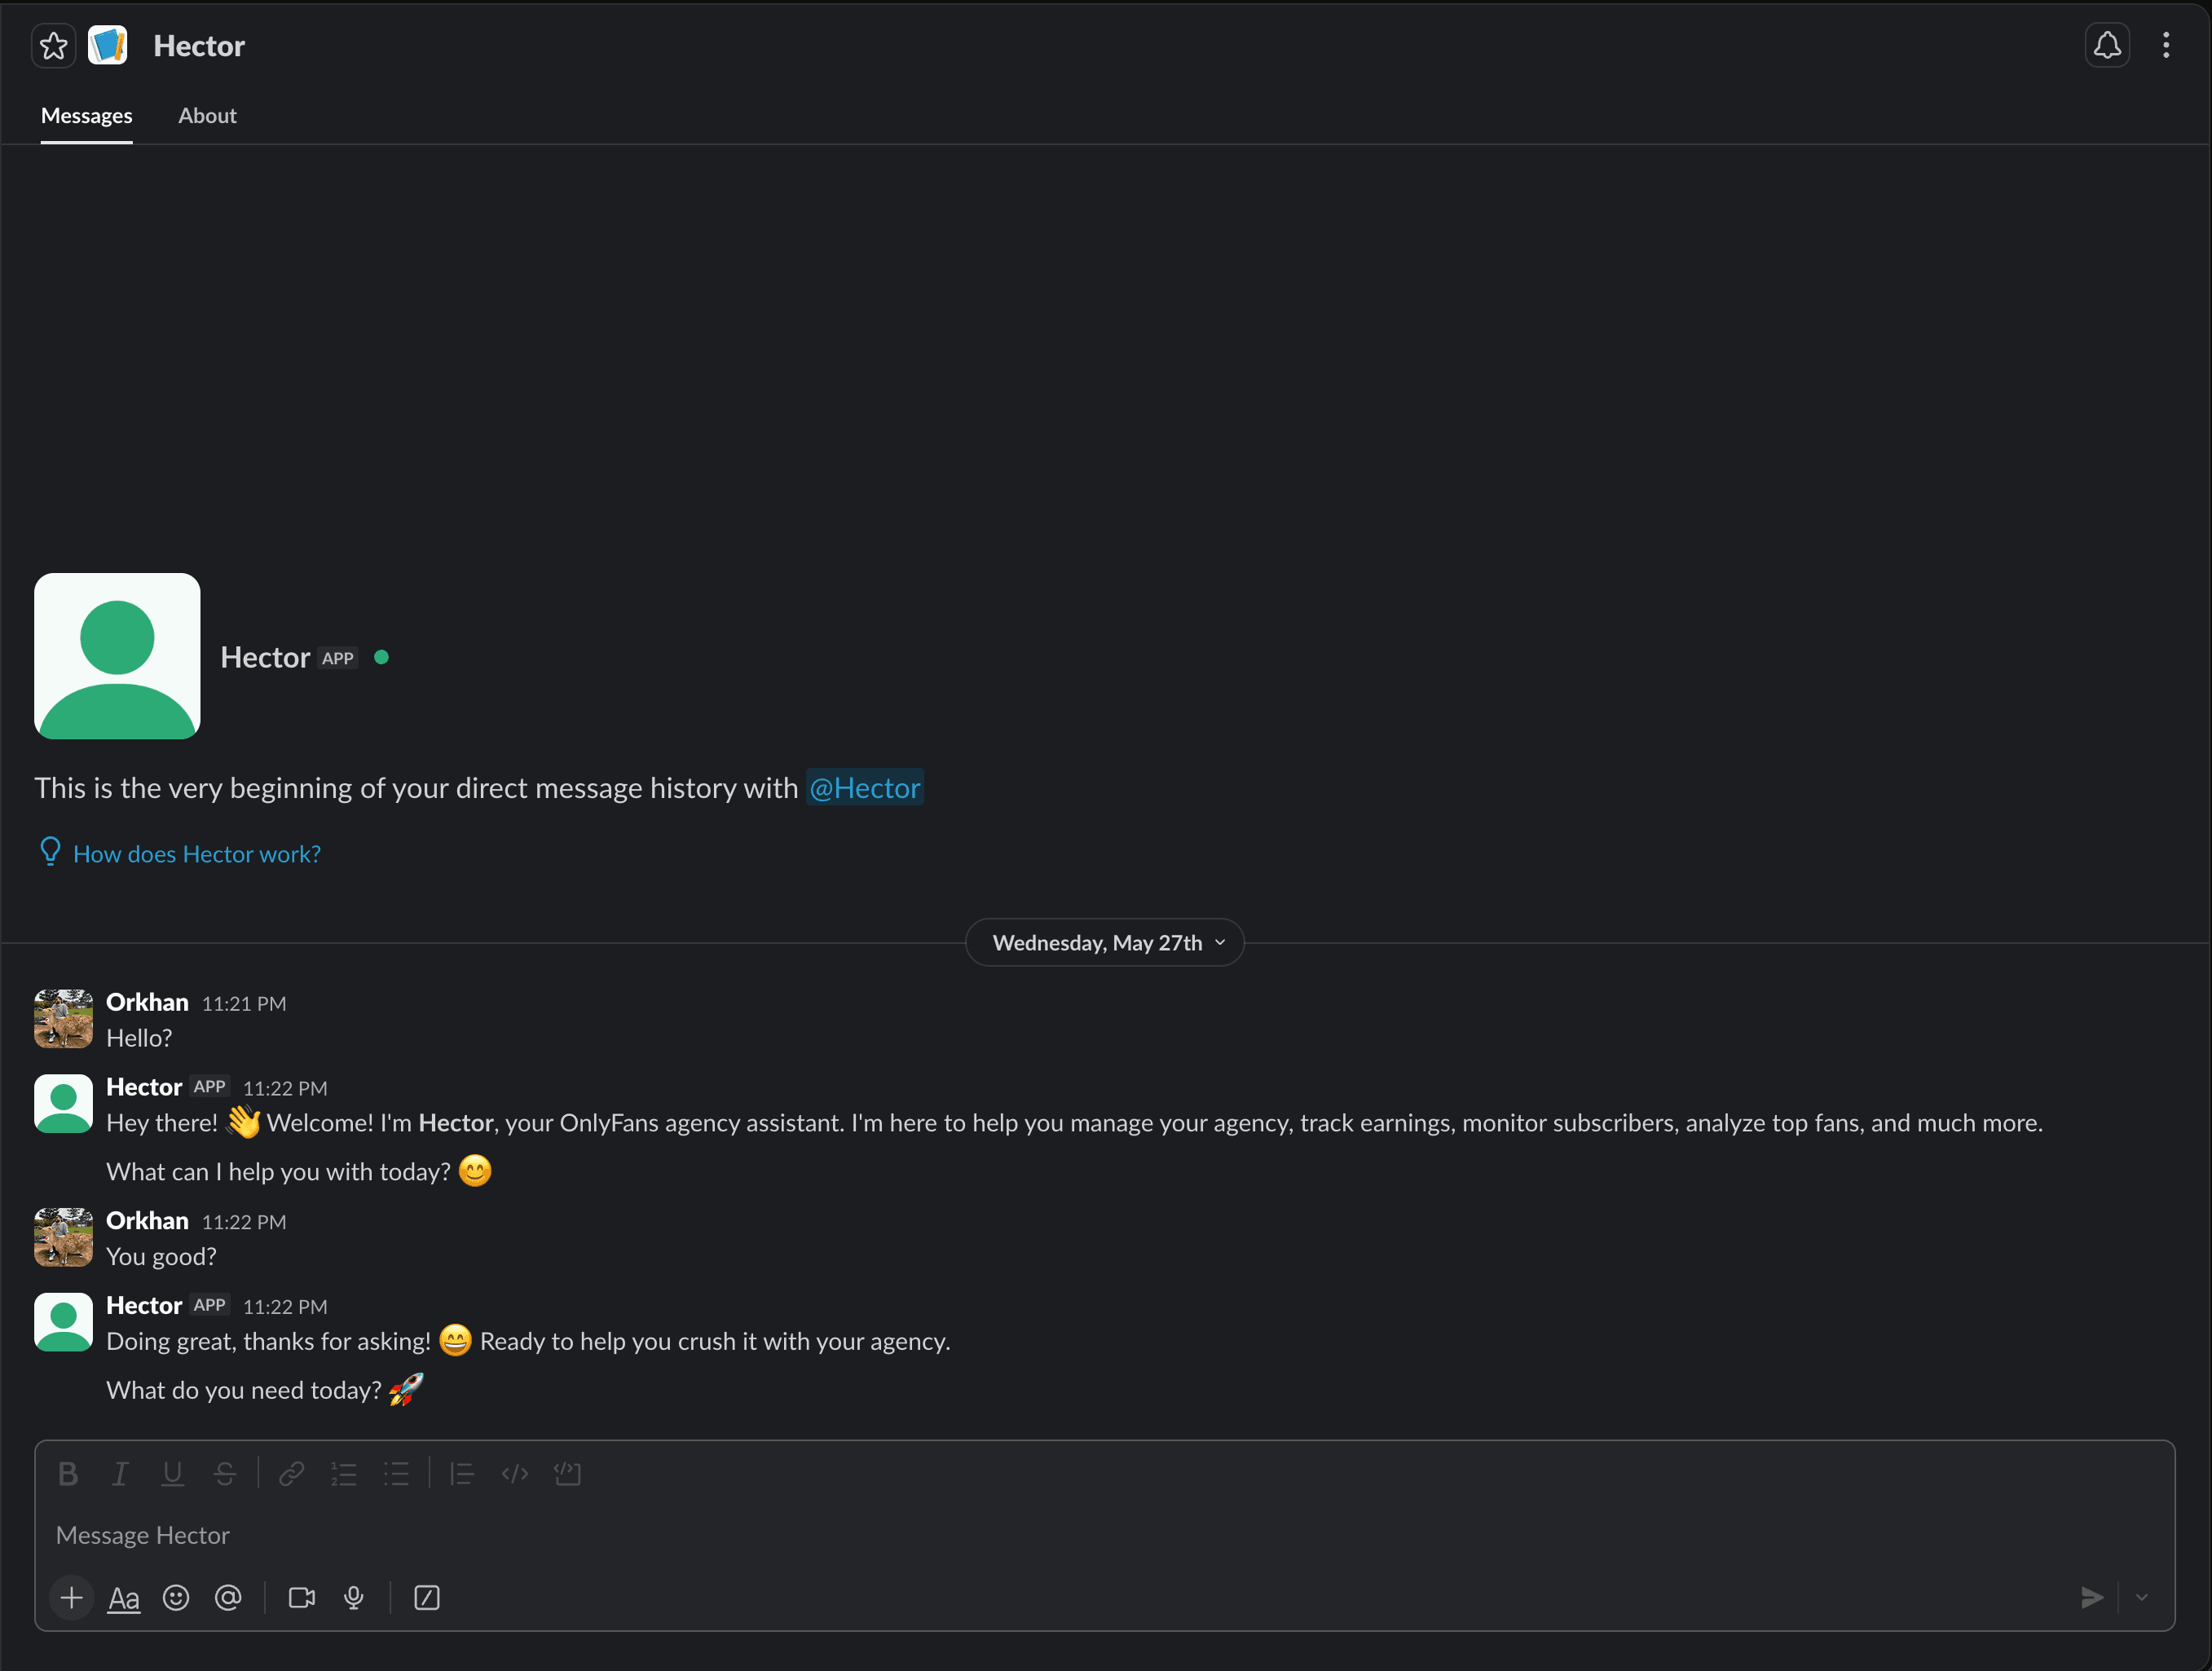Click Hector's name on the Hey there message
Image resolution: width=2212 pixels, height=1671 pixels.
click(144, 1087)
